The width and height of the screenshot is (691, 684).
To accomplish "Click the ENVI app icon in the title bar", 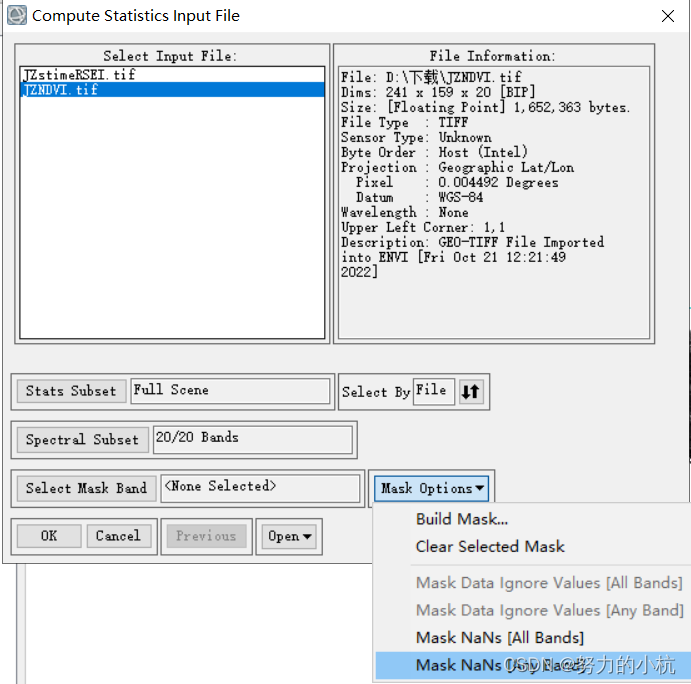I will (x=17, y=15).
